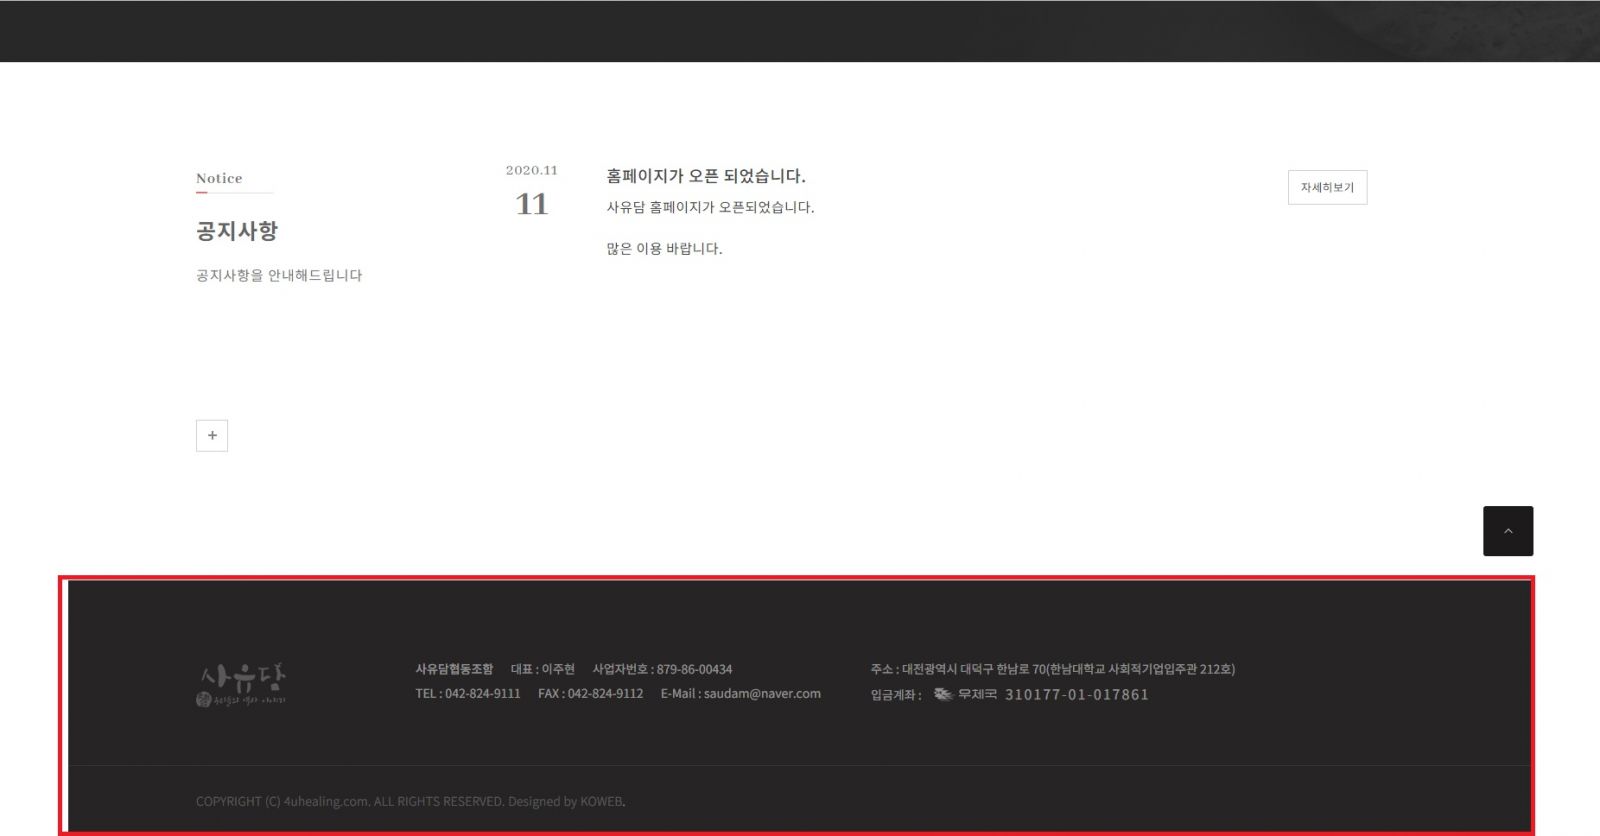Click the 사업자번호 879-86-00434 text
This screenshot has height=836, width=1600.
pyautogui.click(x=662, y=669)
